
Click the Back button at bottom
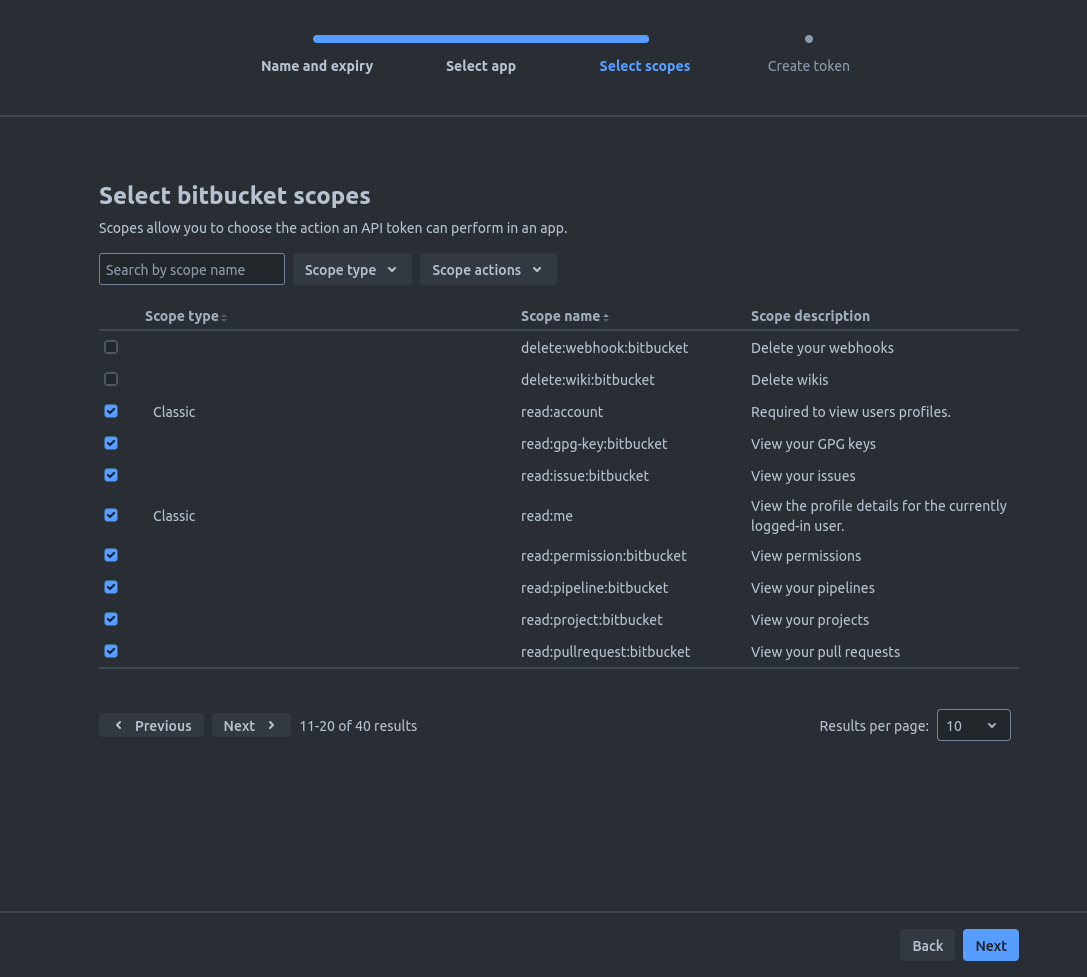point(927,945)
